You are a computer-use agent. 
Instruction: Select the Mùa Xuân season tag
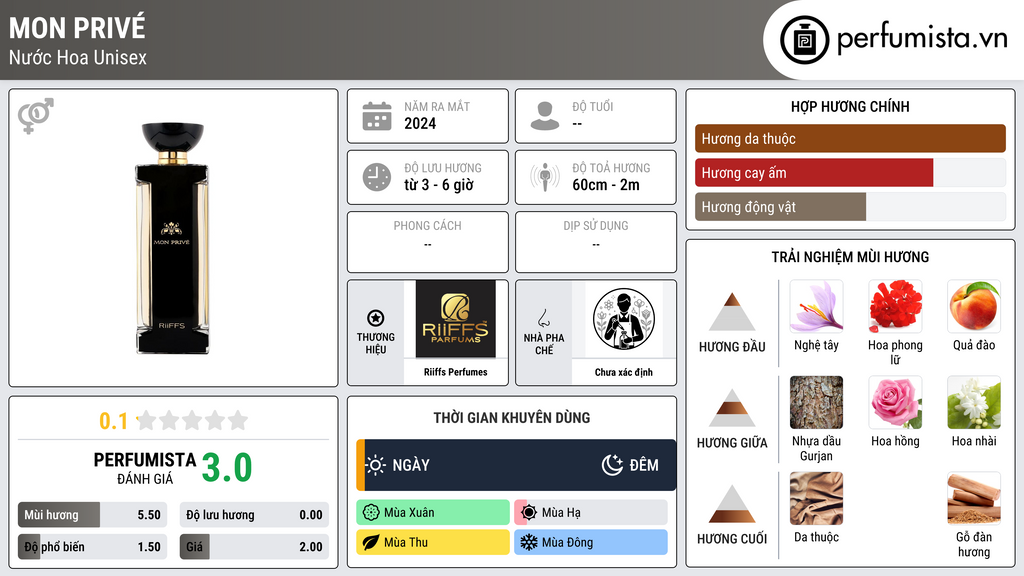[432, 513]
